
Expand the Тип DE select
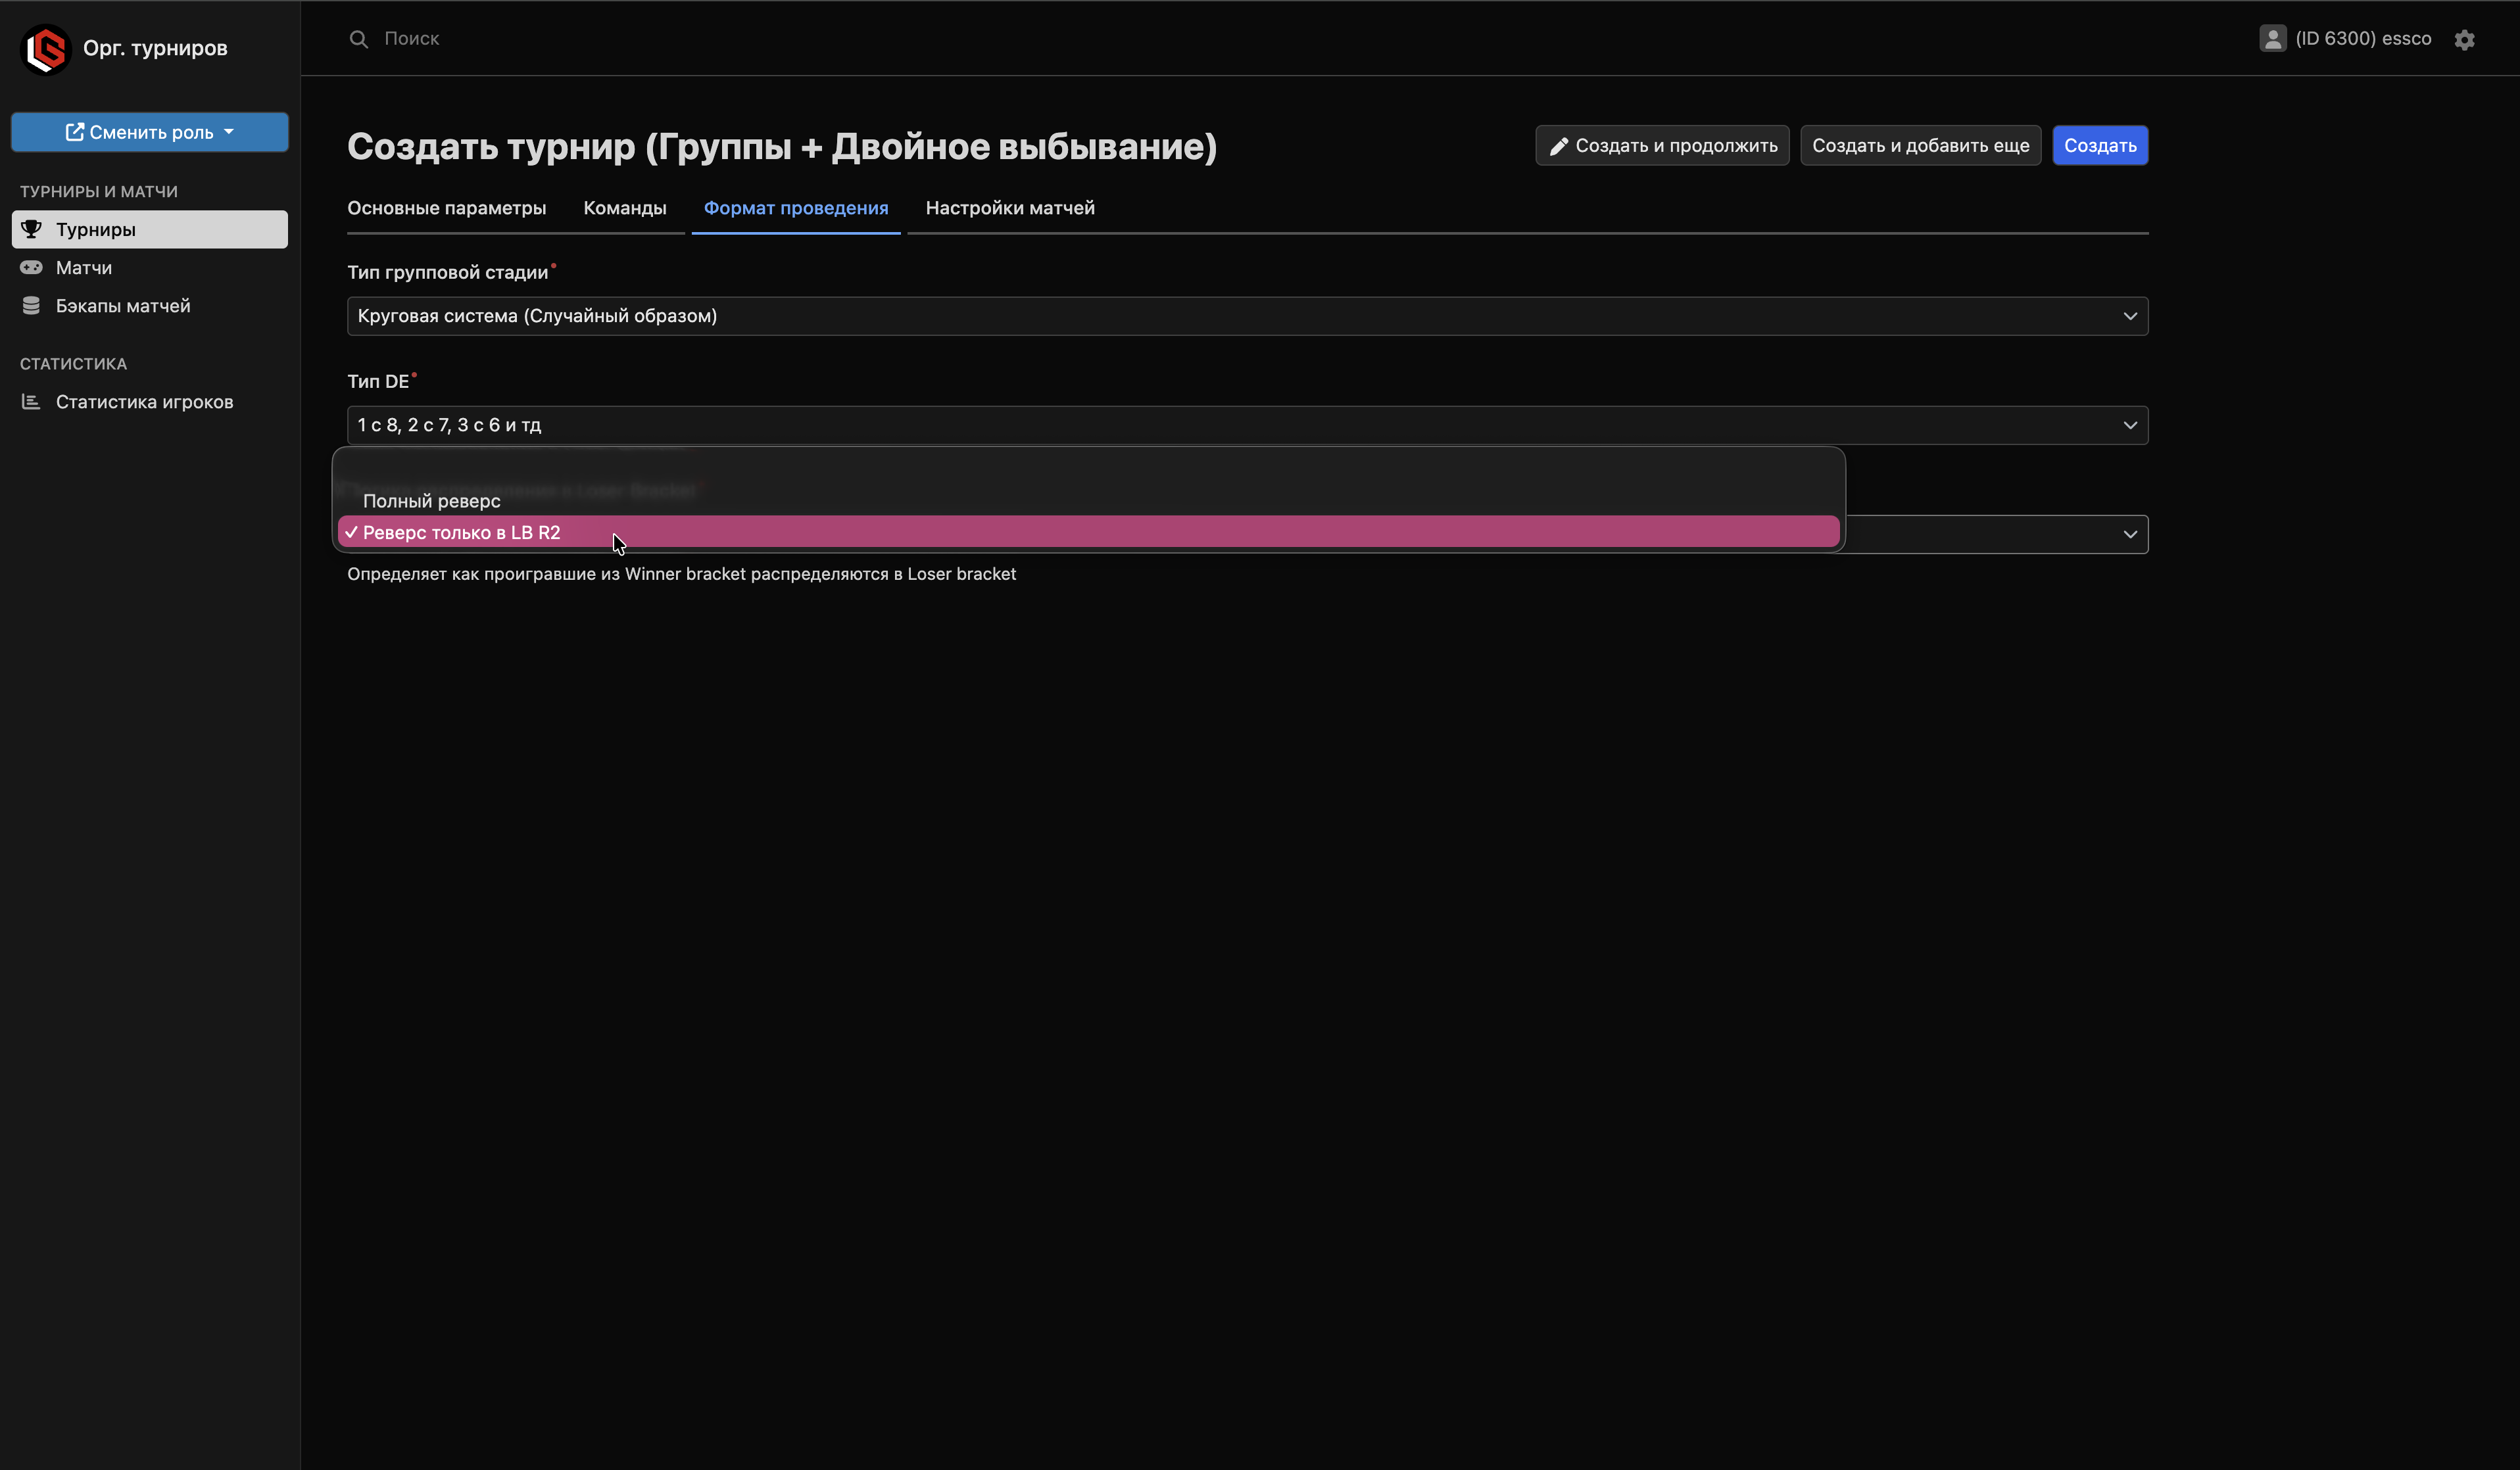point(1246,425)
